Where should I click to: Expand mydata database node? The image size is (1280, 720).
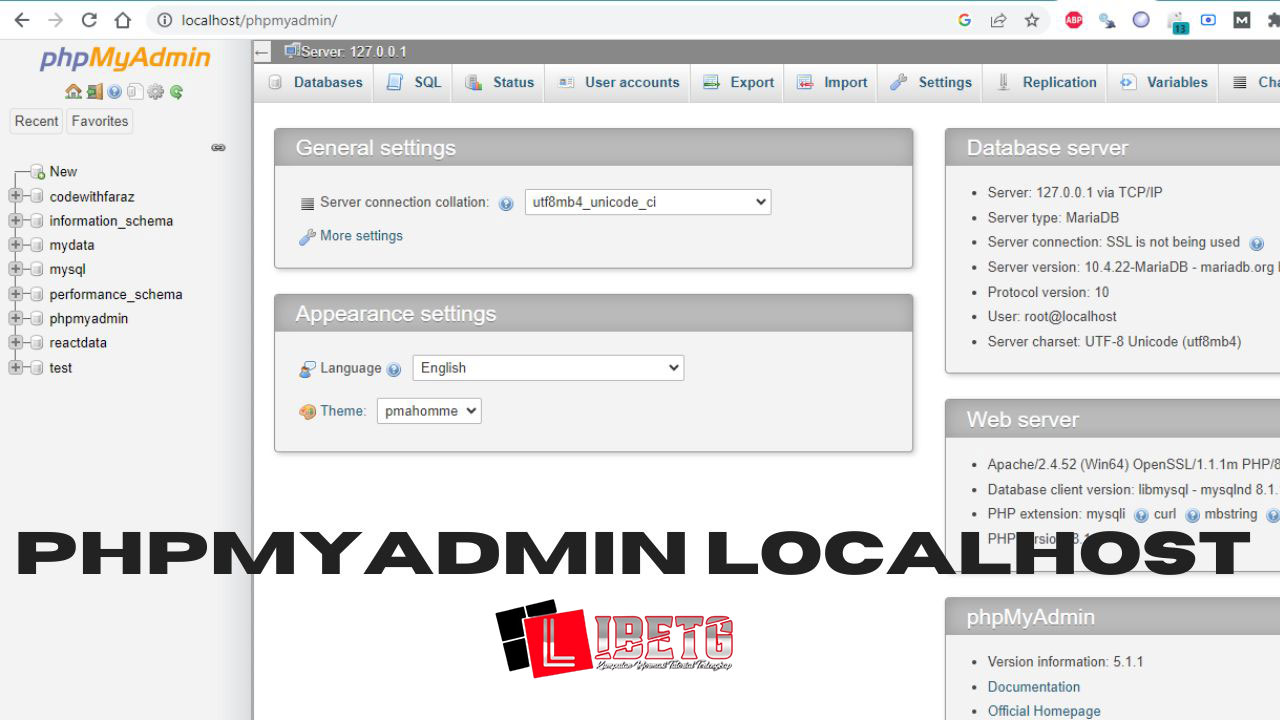(15, 244)
